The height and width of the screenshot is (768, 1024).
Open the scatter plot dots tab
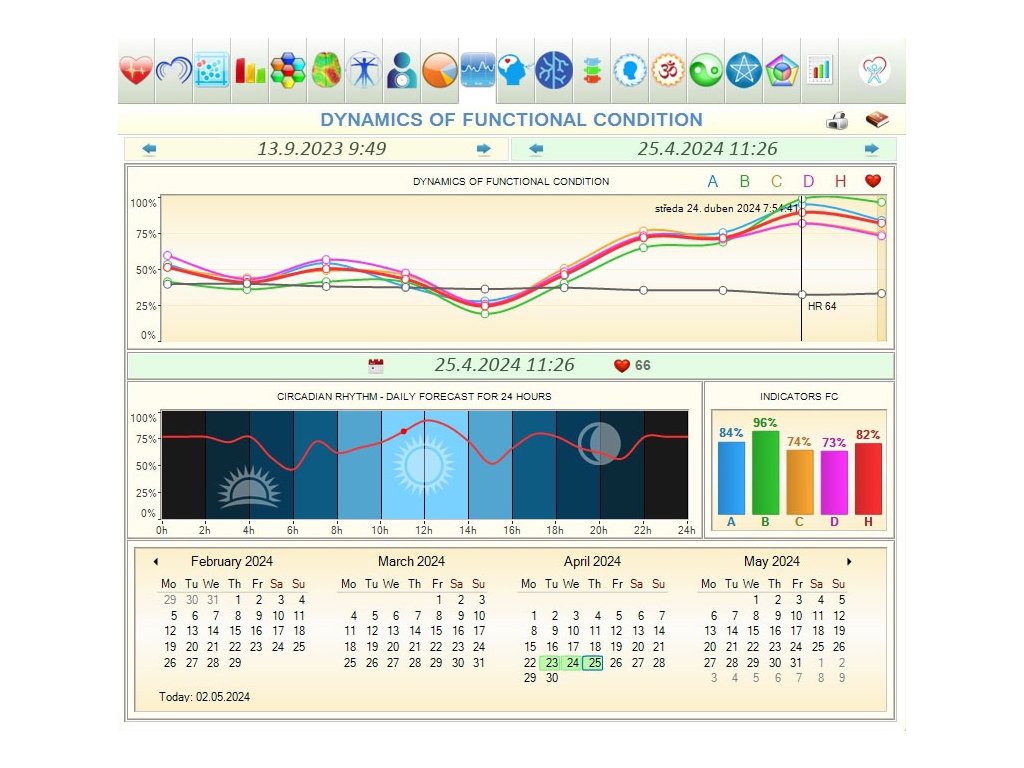212,70
